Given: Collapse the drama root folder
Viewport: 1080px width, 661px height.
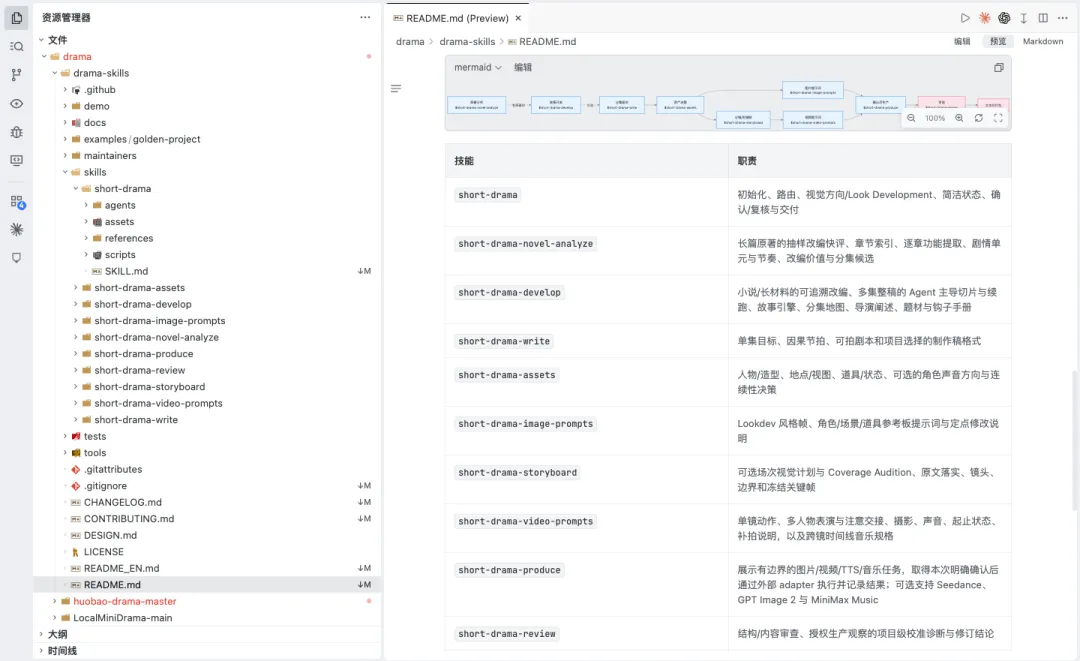Looking at the screenshot, I should click(x=45, y=56).
